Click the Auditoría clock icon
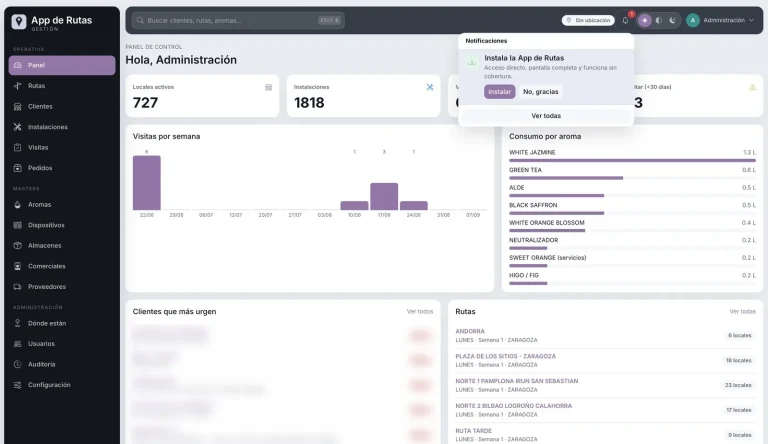The image size is (768, 444). coord(18,365)
